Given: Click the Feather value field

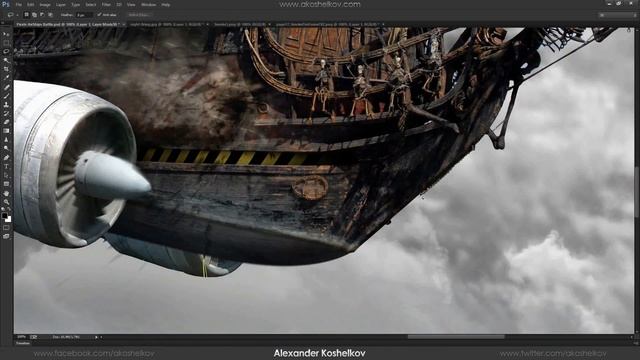Looking at the screenshot, I should [84, 15].
